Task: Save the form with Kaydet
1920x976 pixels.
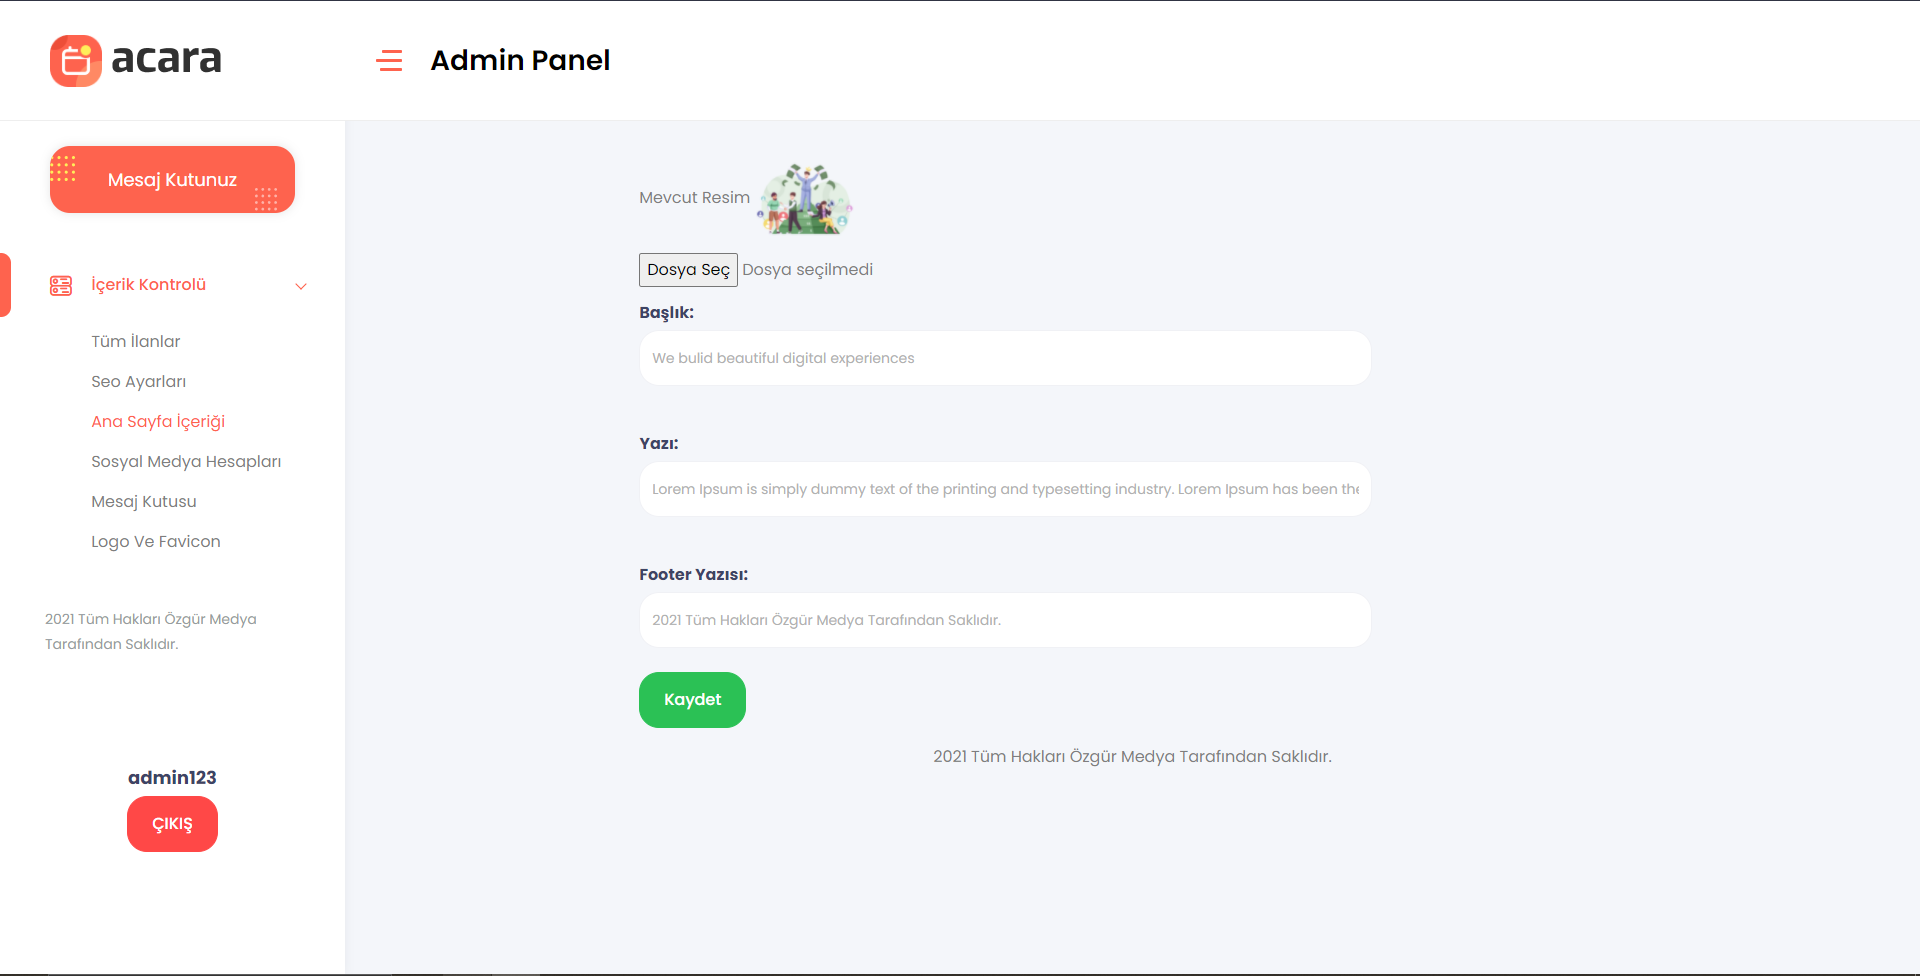Action: point(692,700)
